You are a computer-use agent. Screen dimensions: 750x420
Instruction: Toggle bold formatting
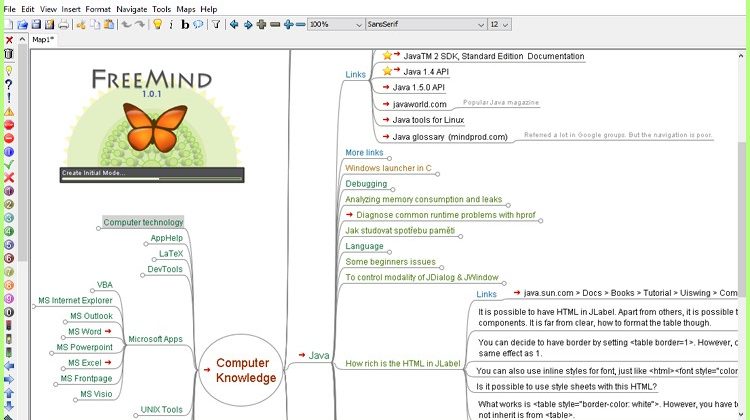(185, 24)
